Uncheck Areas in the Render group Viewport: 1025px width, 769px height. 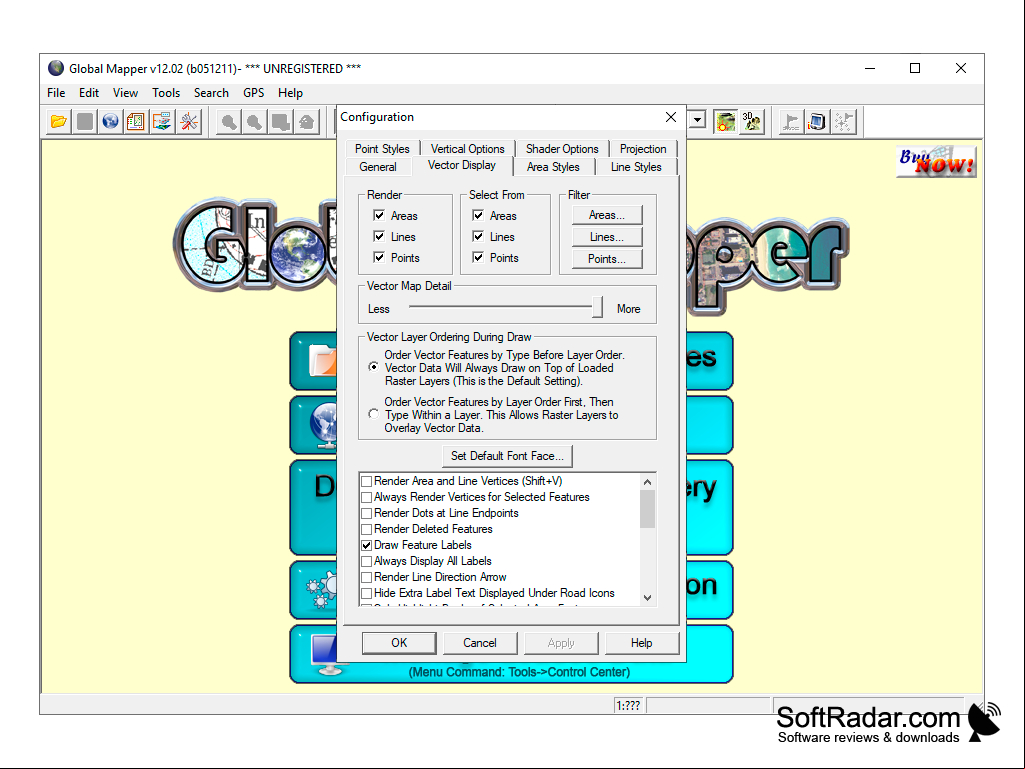[379, 215]
